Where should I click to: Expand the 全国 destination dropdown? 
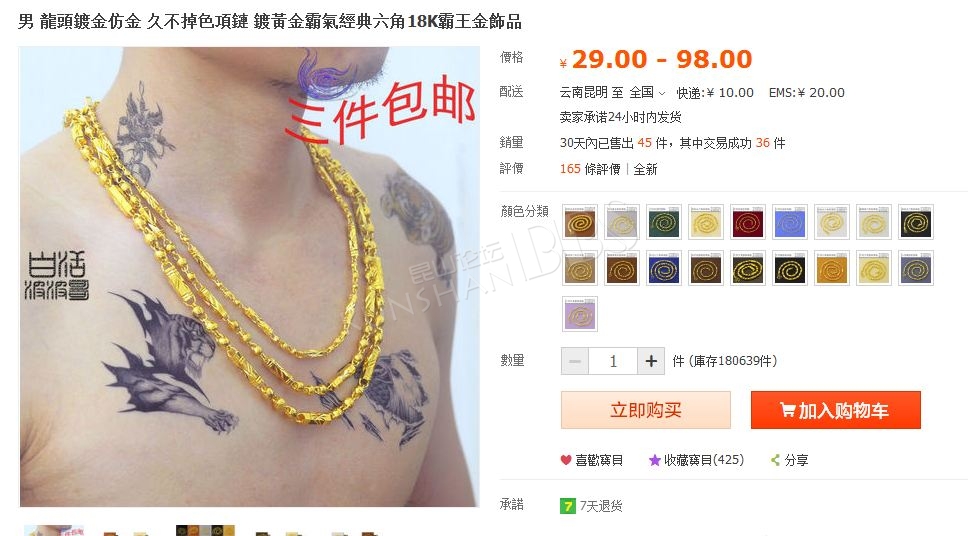point(647,93)
